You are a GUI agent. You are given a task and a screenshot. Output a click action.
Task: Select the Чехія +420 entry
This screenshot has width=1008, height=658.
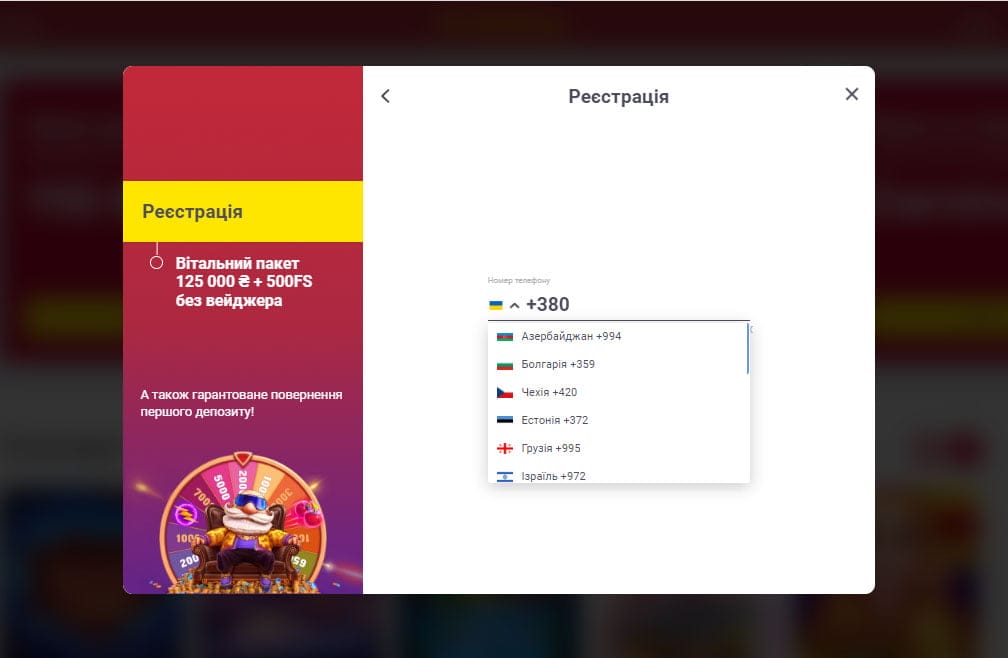pos(549,393)
